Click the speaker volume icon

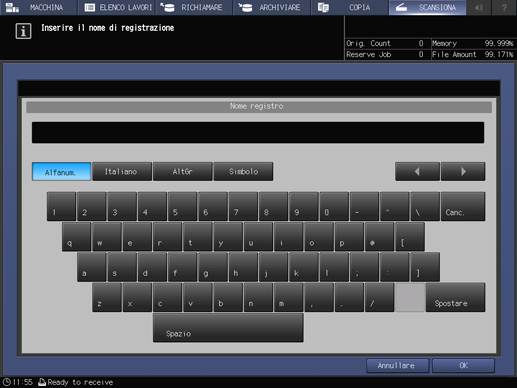pyautogui.click(x=479, y=7)
